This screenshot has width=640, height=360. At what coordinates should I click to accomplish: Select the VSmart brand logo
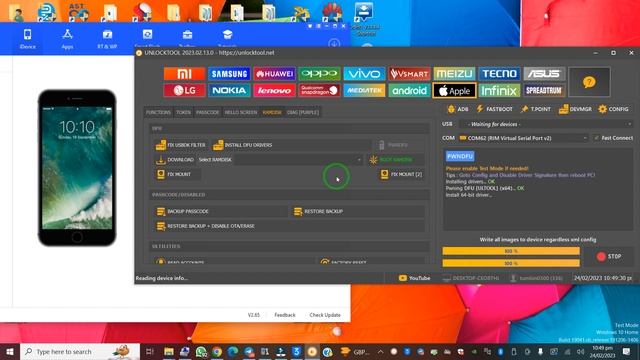click(x=409, y=74)
